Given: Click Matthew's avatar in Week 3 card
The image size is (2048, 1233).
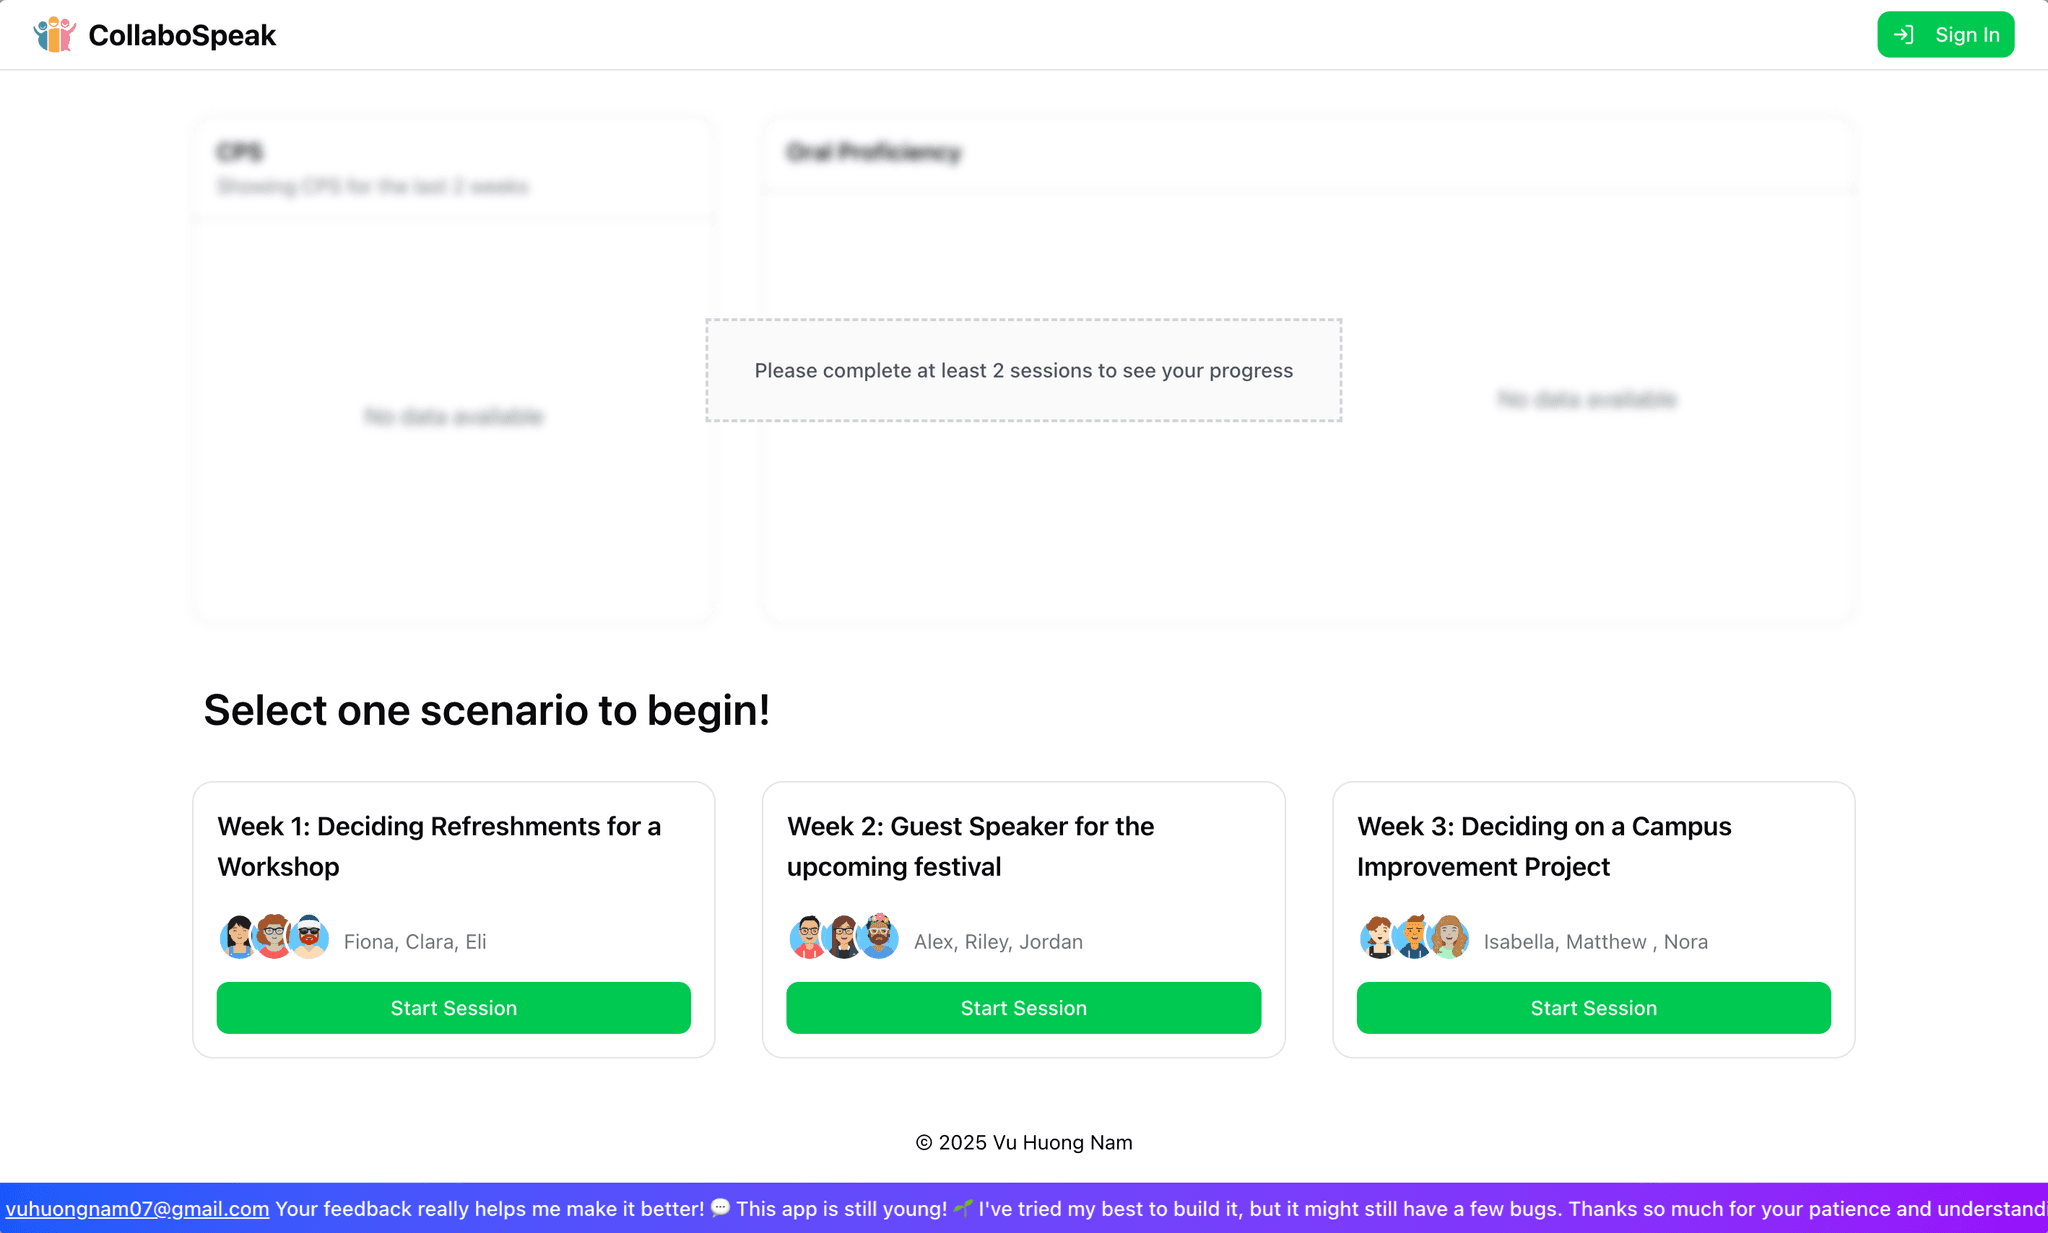Looking at the screenshot, I should coord(1414,938).
